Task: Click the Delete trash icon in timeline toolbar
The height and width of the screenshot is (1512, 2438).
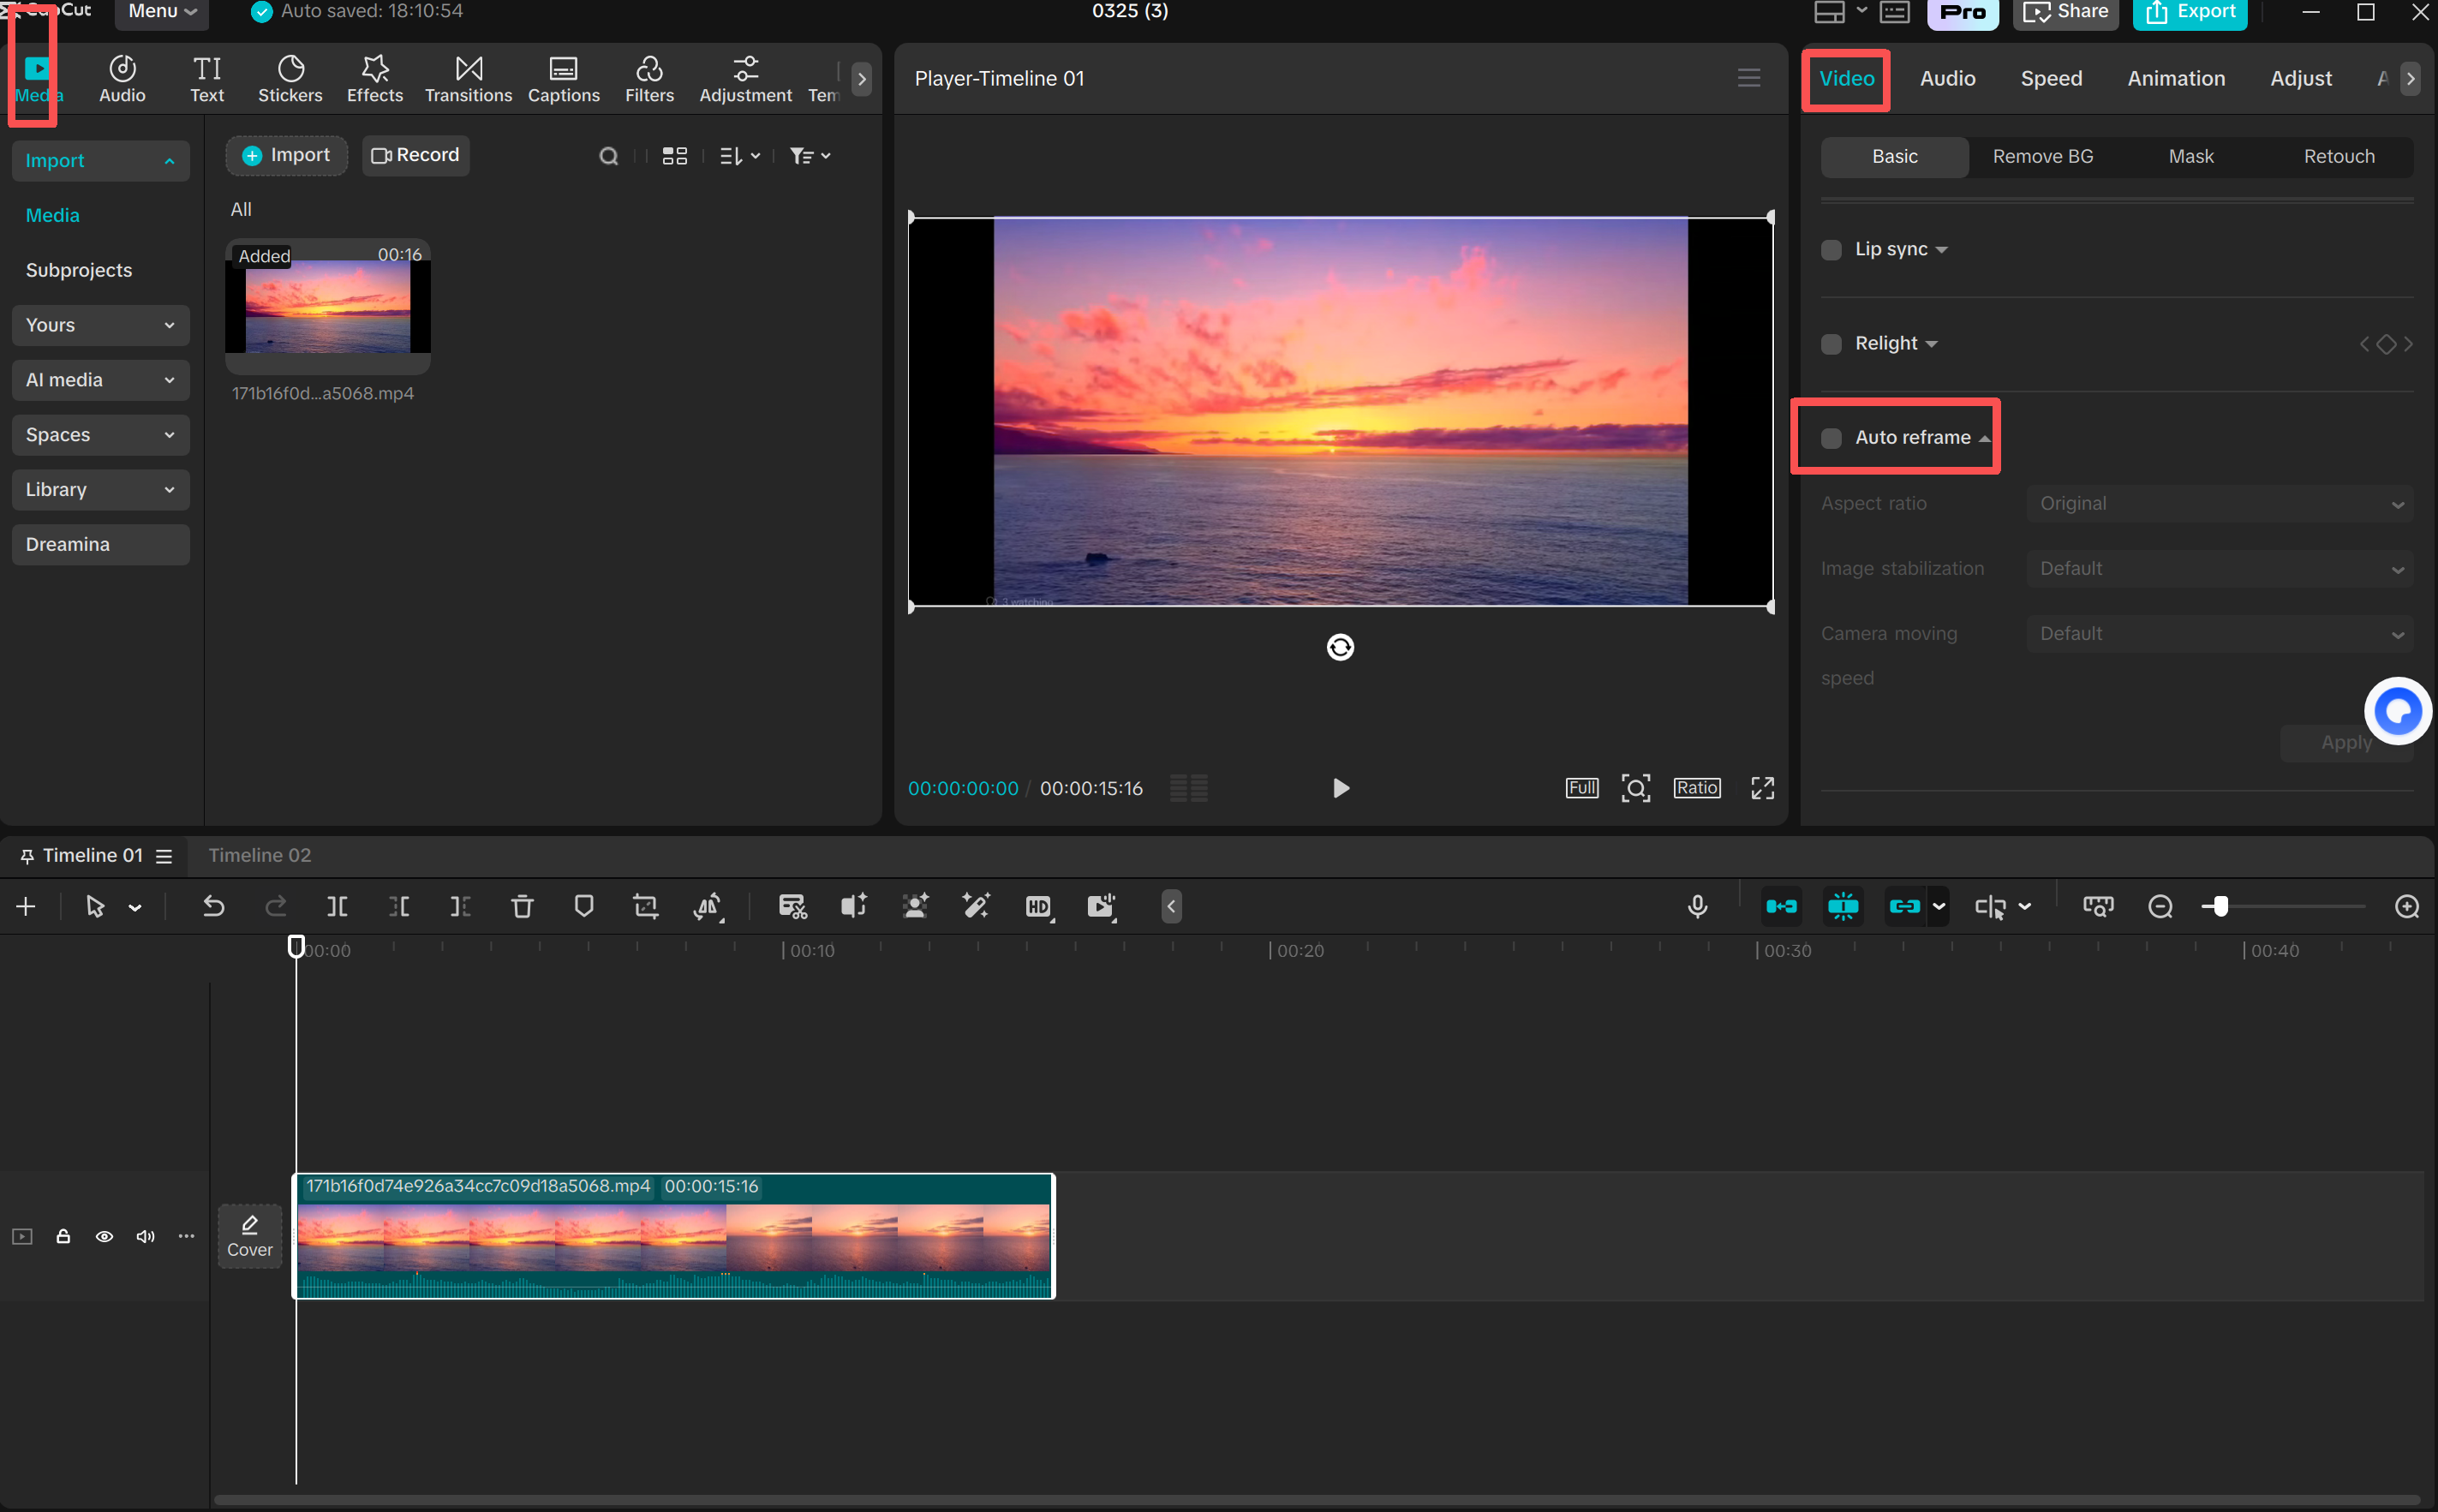Action: [x=522, y=906]
